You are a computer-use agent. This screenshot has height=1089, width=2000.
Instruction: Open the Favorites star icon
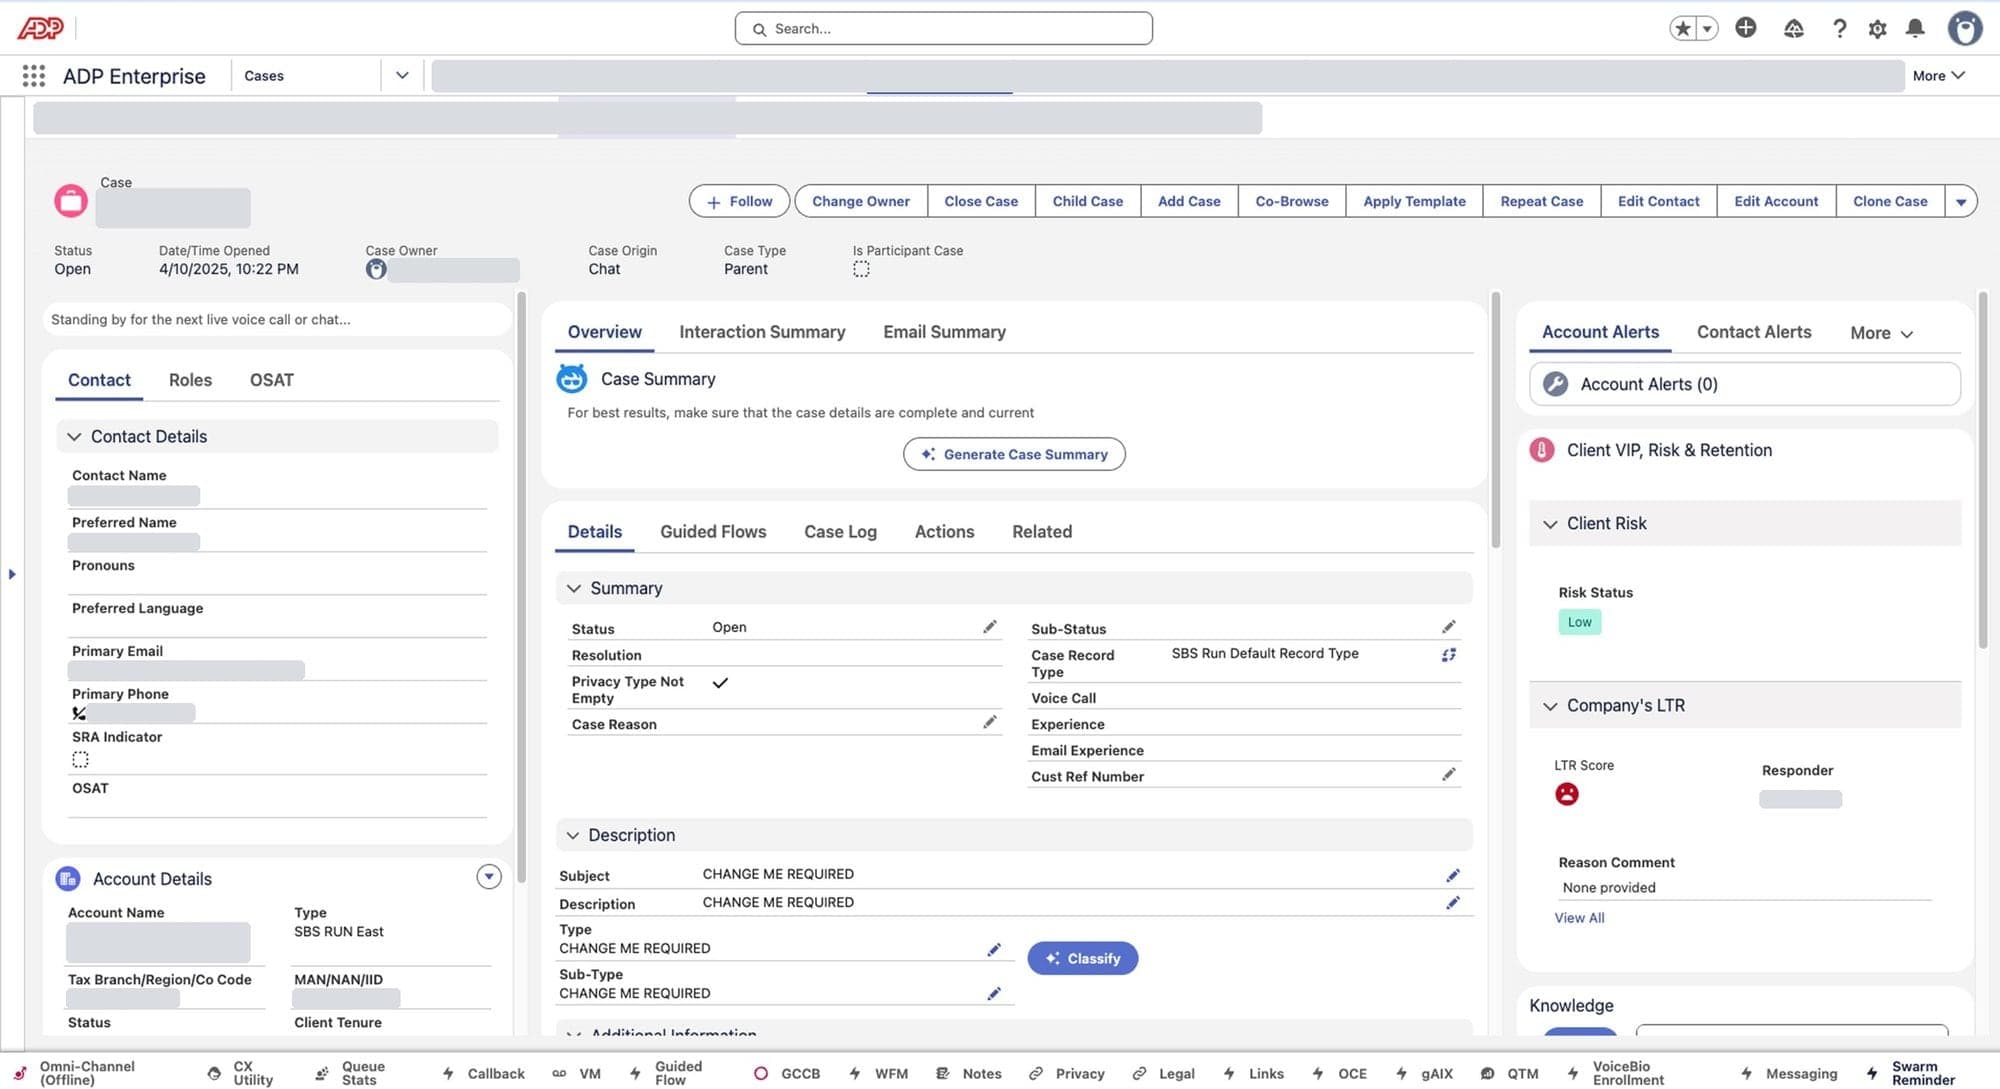[x=1683, y=28]
